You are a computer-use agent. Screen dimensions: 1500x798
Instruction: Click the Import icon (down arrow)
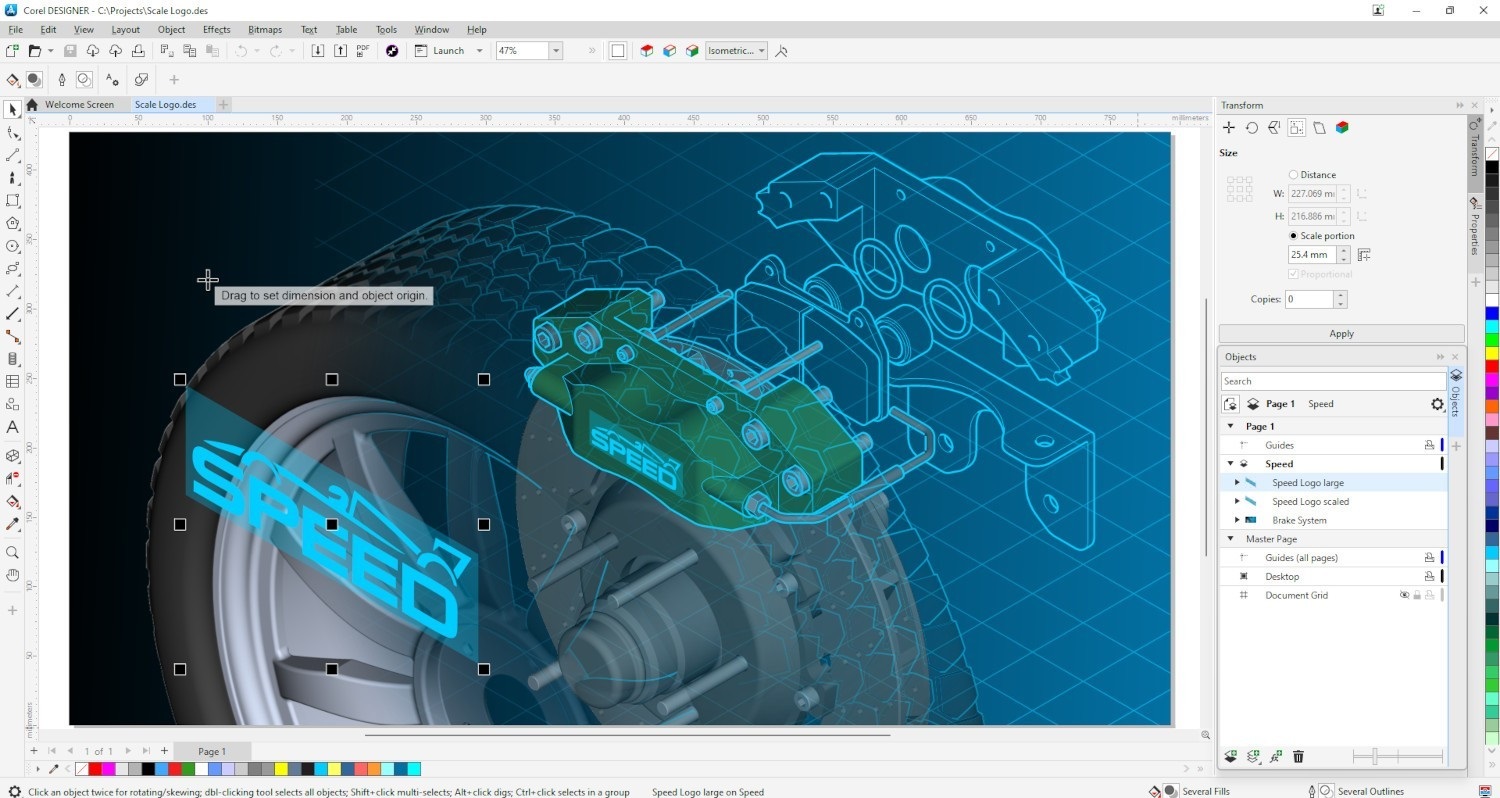click(318, 51)
